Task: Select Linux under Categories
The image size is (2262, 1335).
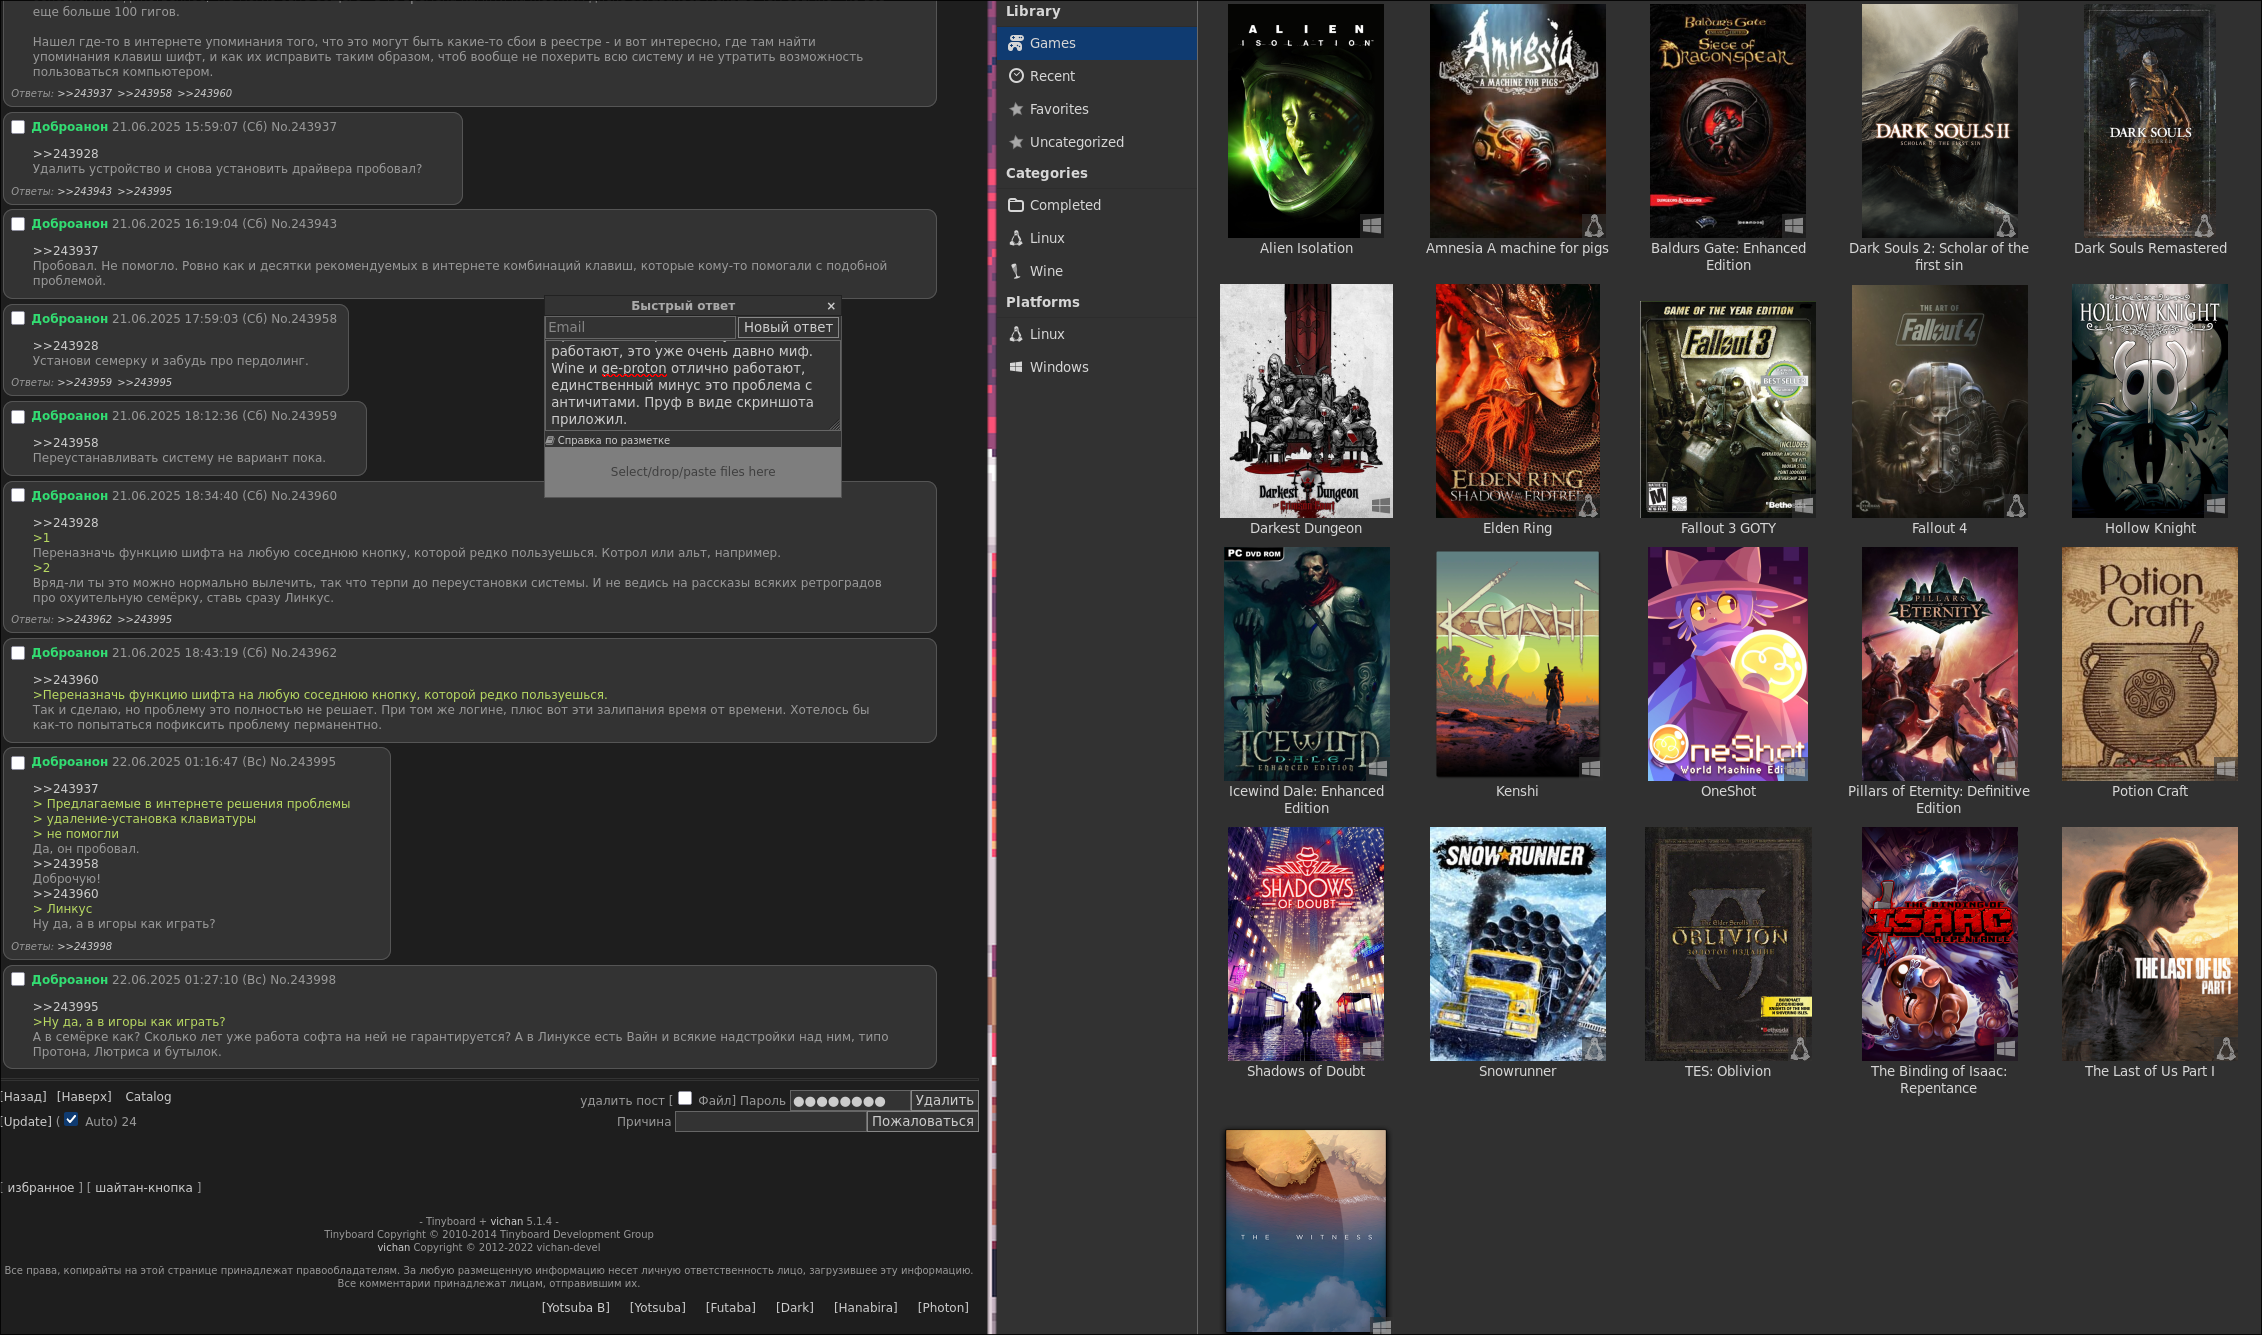Action: tap(1097, 238)
